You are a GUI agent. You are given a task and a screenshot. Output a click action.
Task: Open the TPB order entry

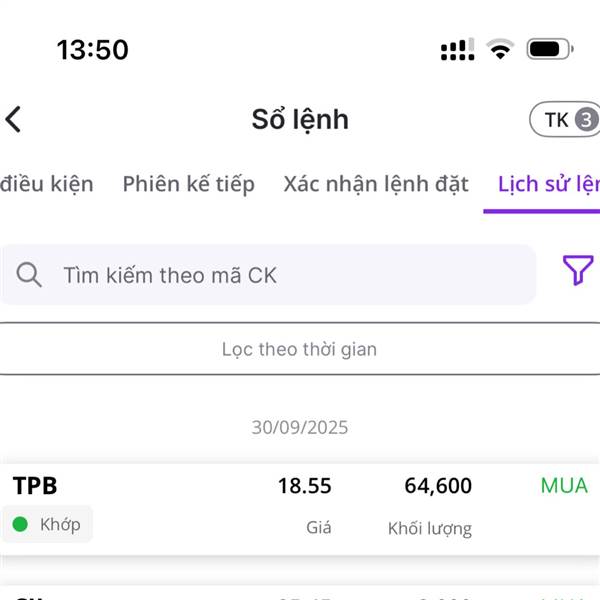click(300, 509)
